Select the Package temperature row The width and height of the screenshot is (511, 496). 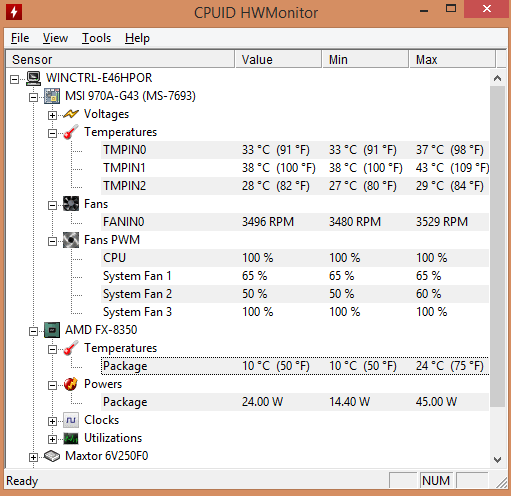295,366
